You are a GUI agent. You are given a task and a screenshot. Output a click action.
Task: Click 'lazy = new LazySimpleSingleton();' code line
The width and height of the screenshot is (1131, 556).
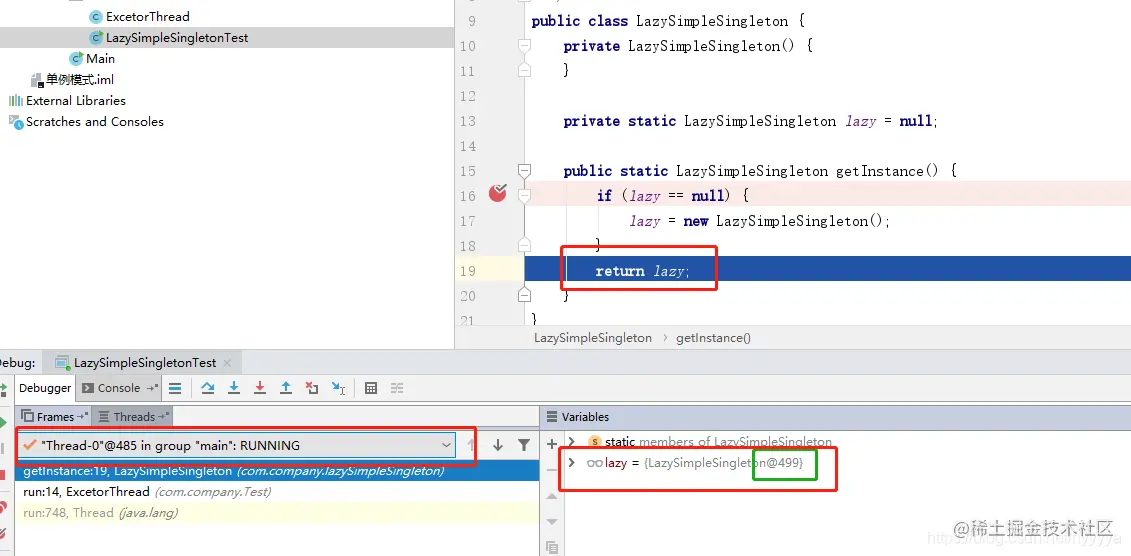pyautogui.click(x=760, y=221)
